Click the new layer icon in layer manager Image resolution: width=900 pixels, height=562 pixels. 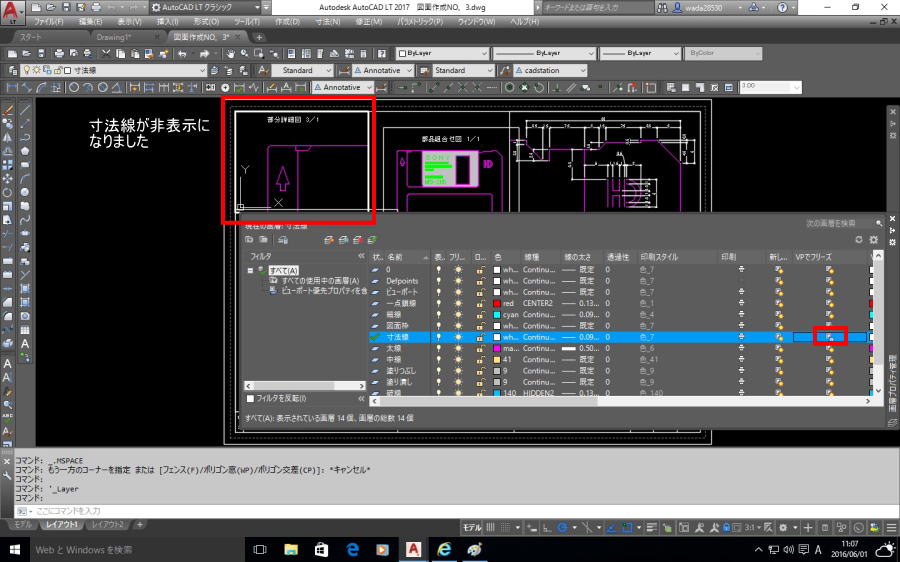click(328, 239)
